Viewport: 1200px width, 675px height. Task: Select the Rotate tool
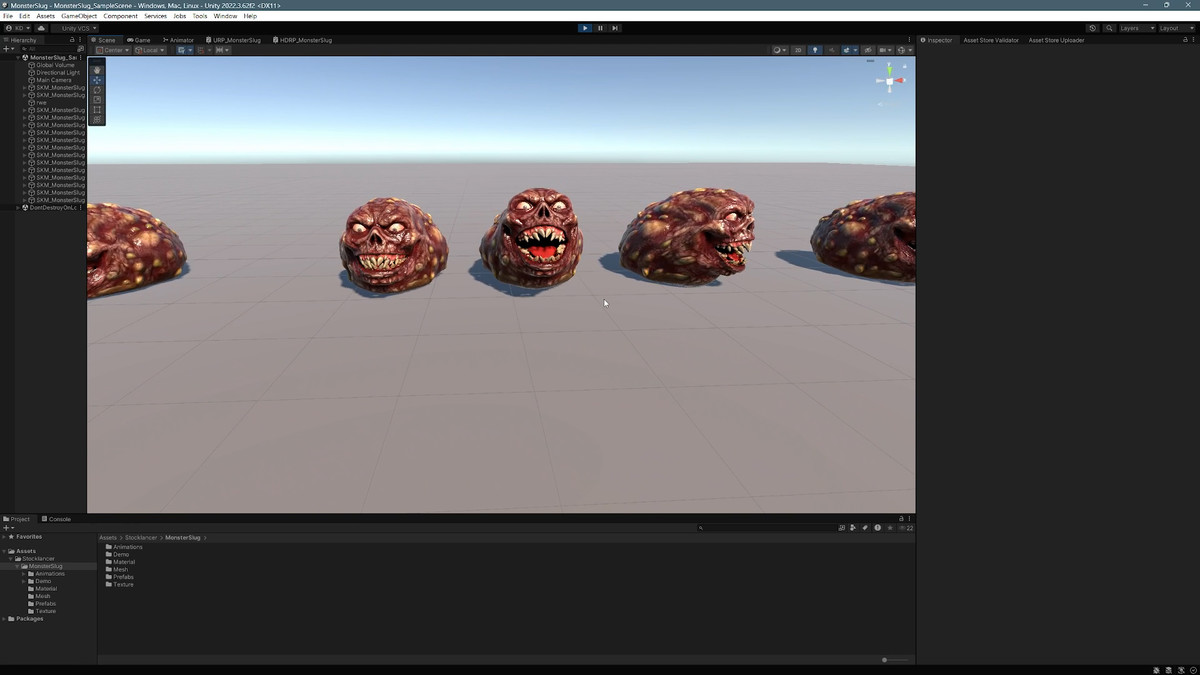click(x=97, y=90)
